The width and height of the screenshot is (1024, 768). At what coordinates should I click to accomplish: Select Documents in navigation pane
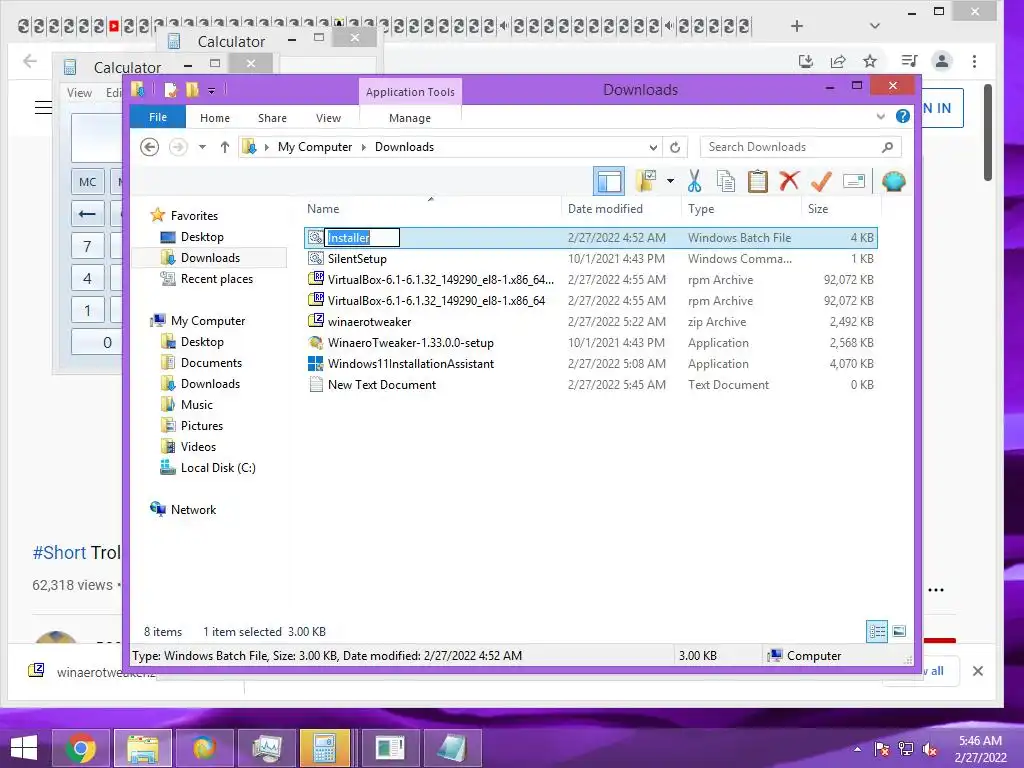(x=211, y=362)
